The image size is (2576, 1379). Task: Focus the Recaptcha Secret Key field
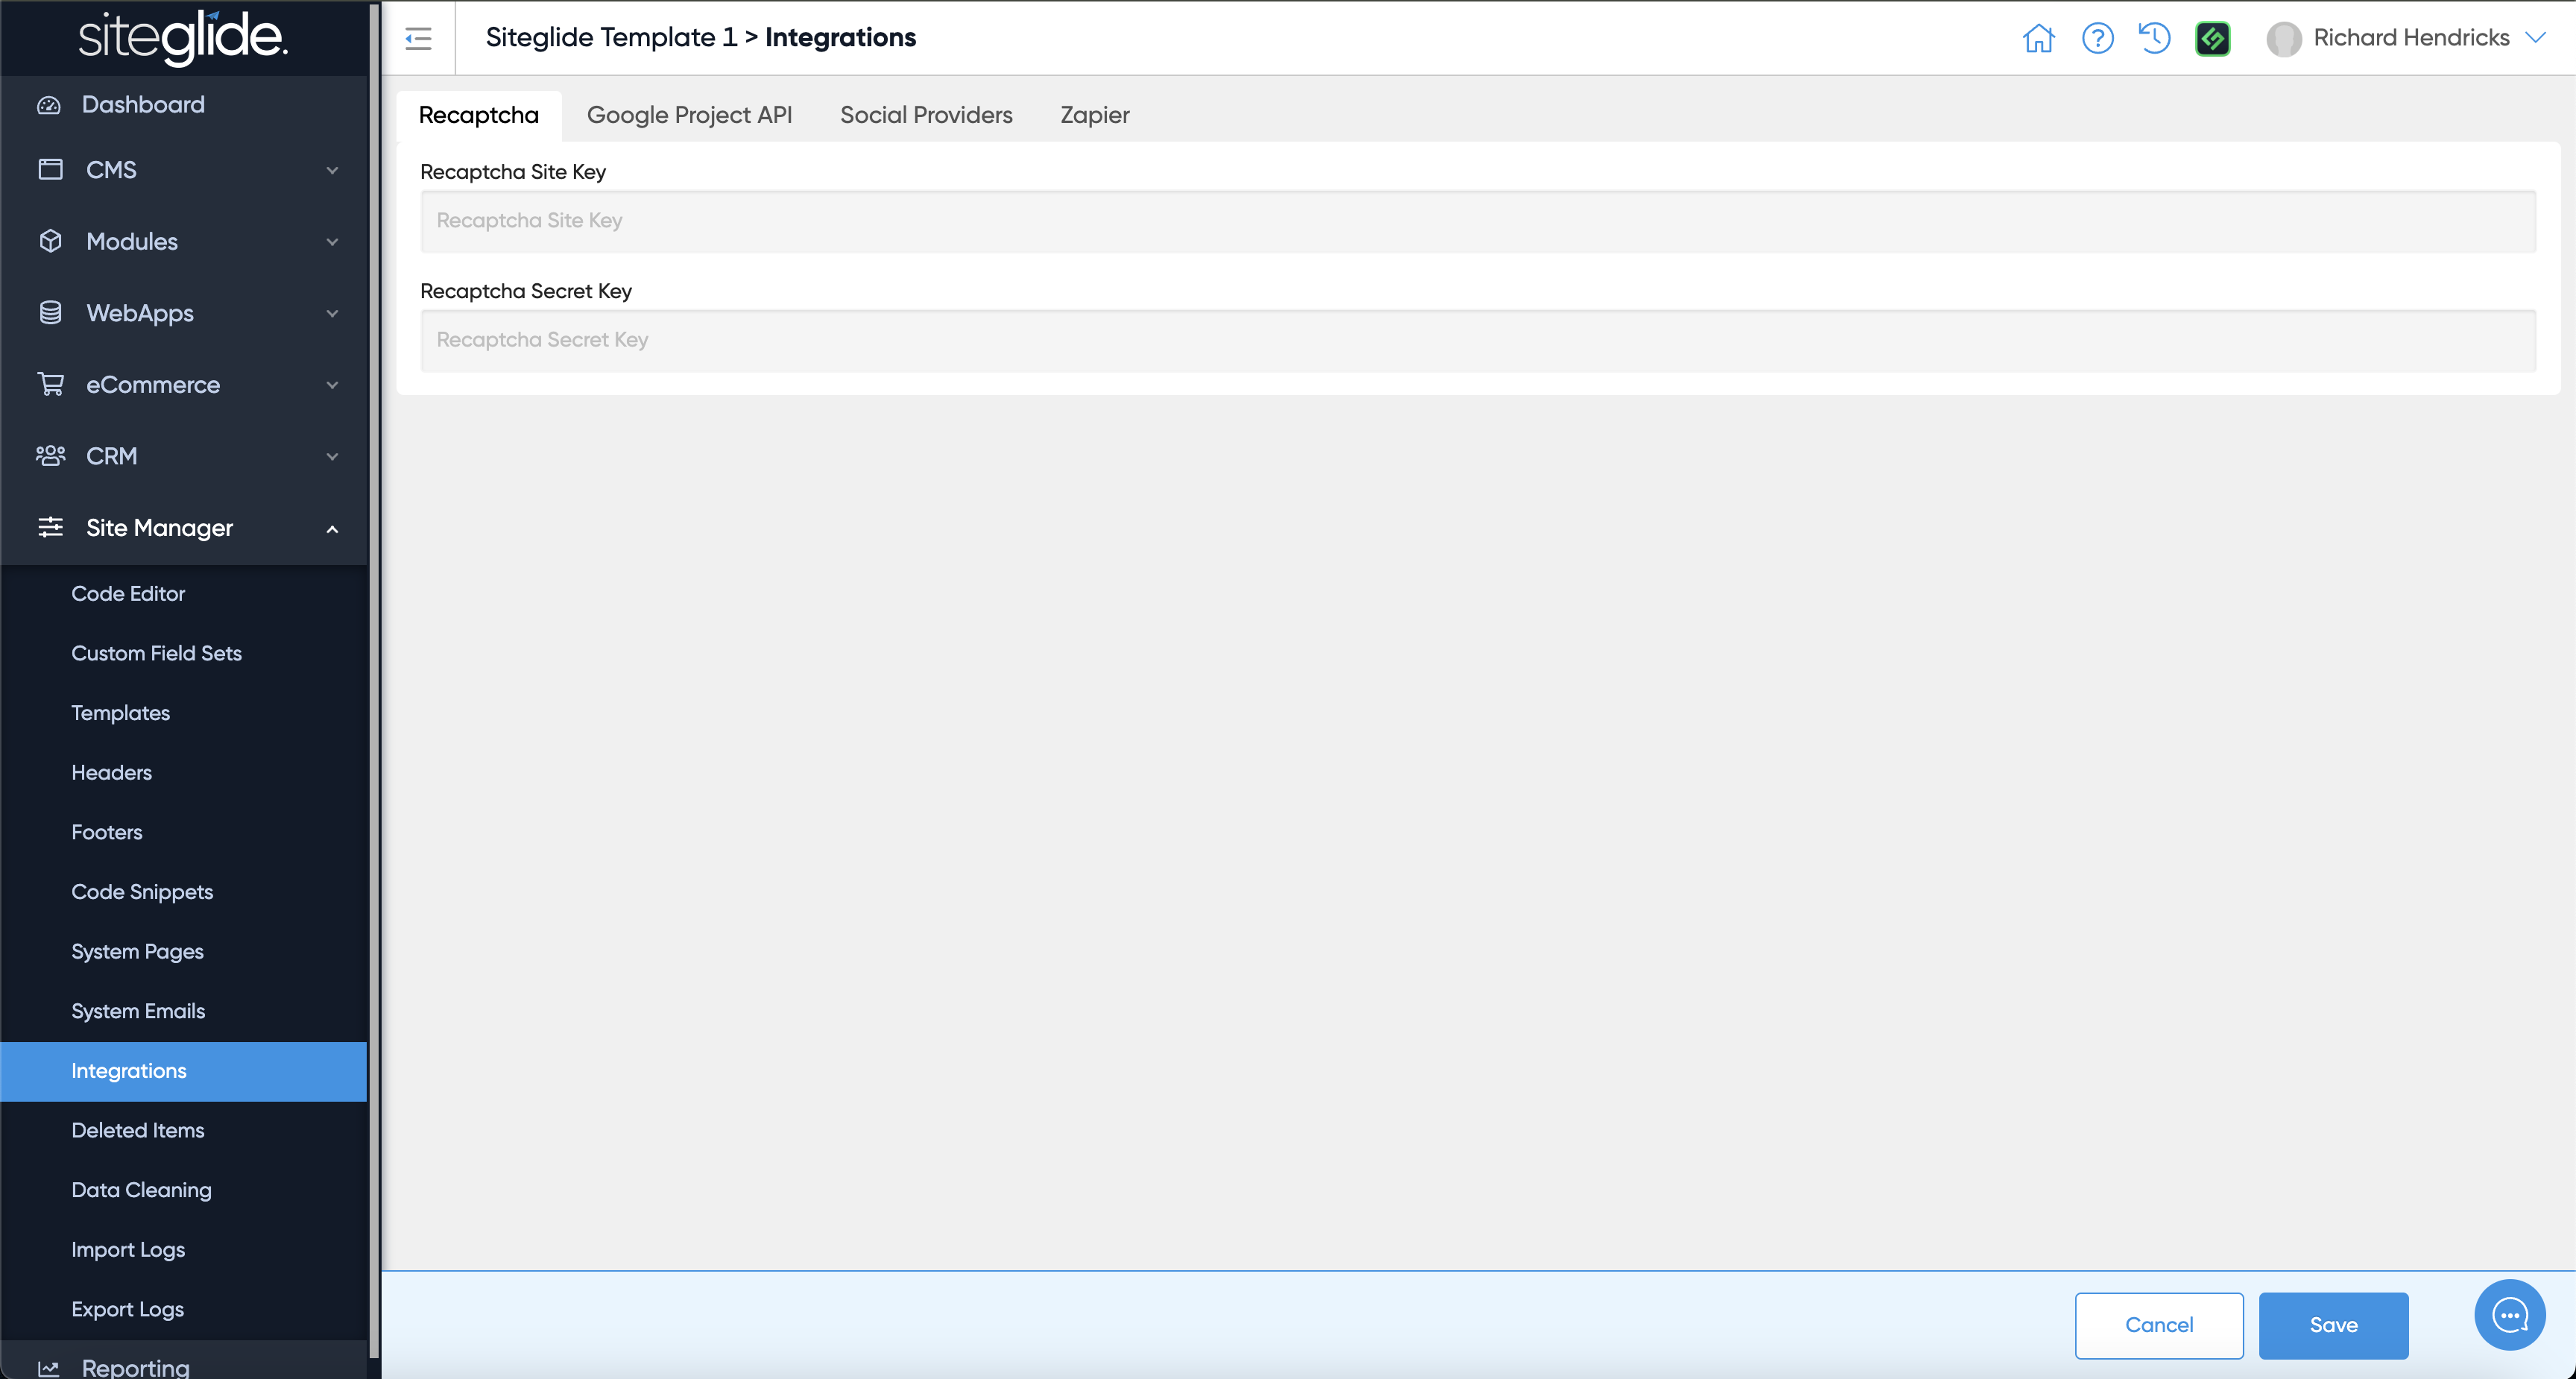1477,340
